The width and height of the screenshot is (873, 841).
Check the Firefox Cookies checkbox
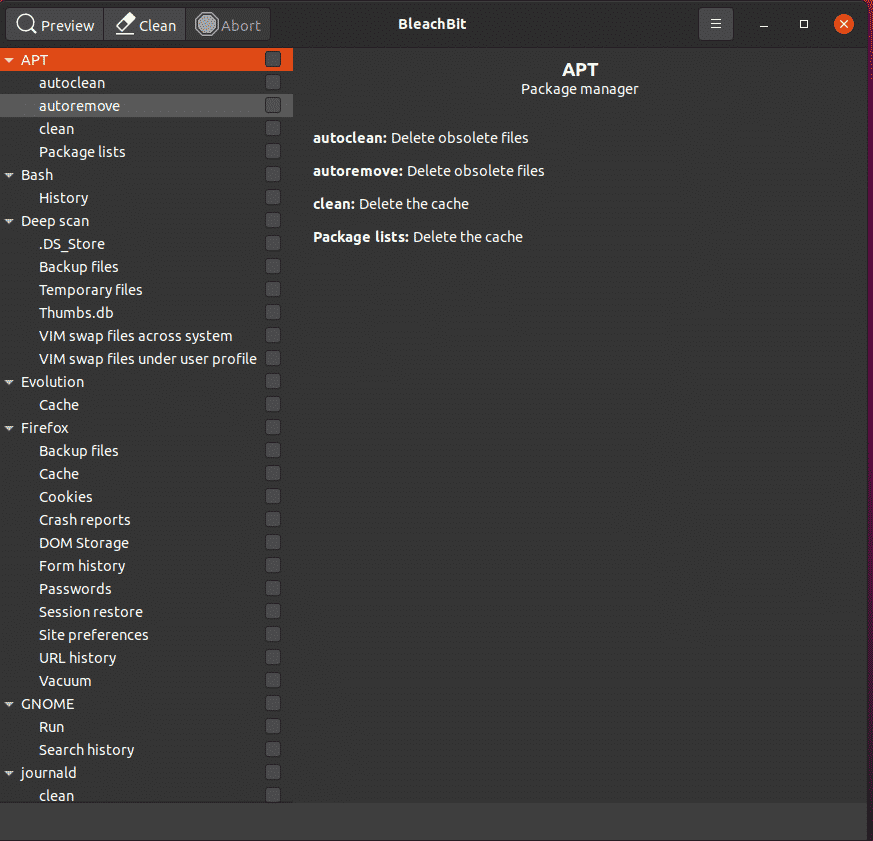coord(273,496)
